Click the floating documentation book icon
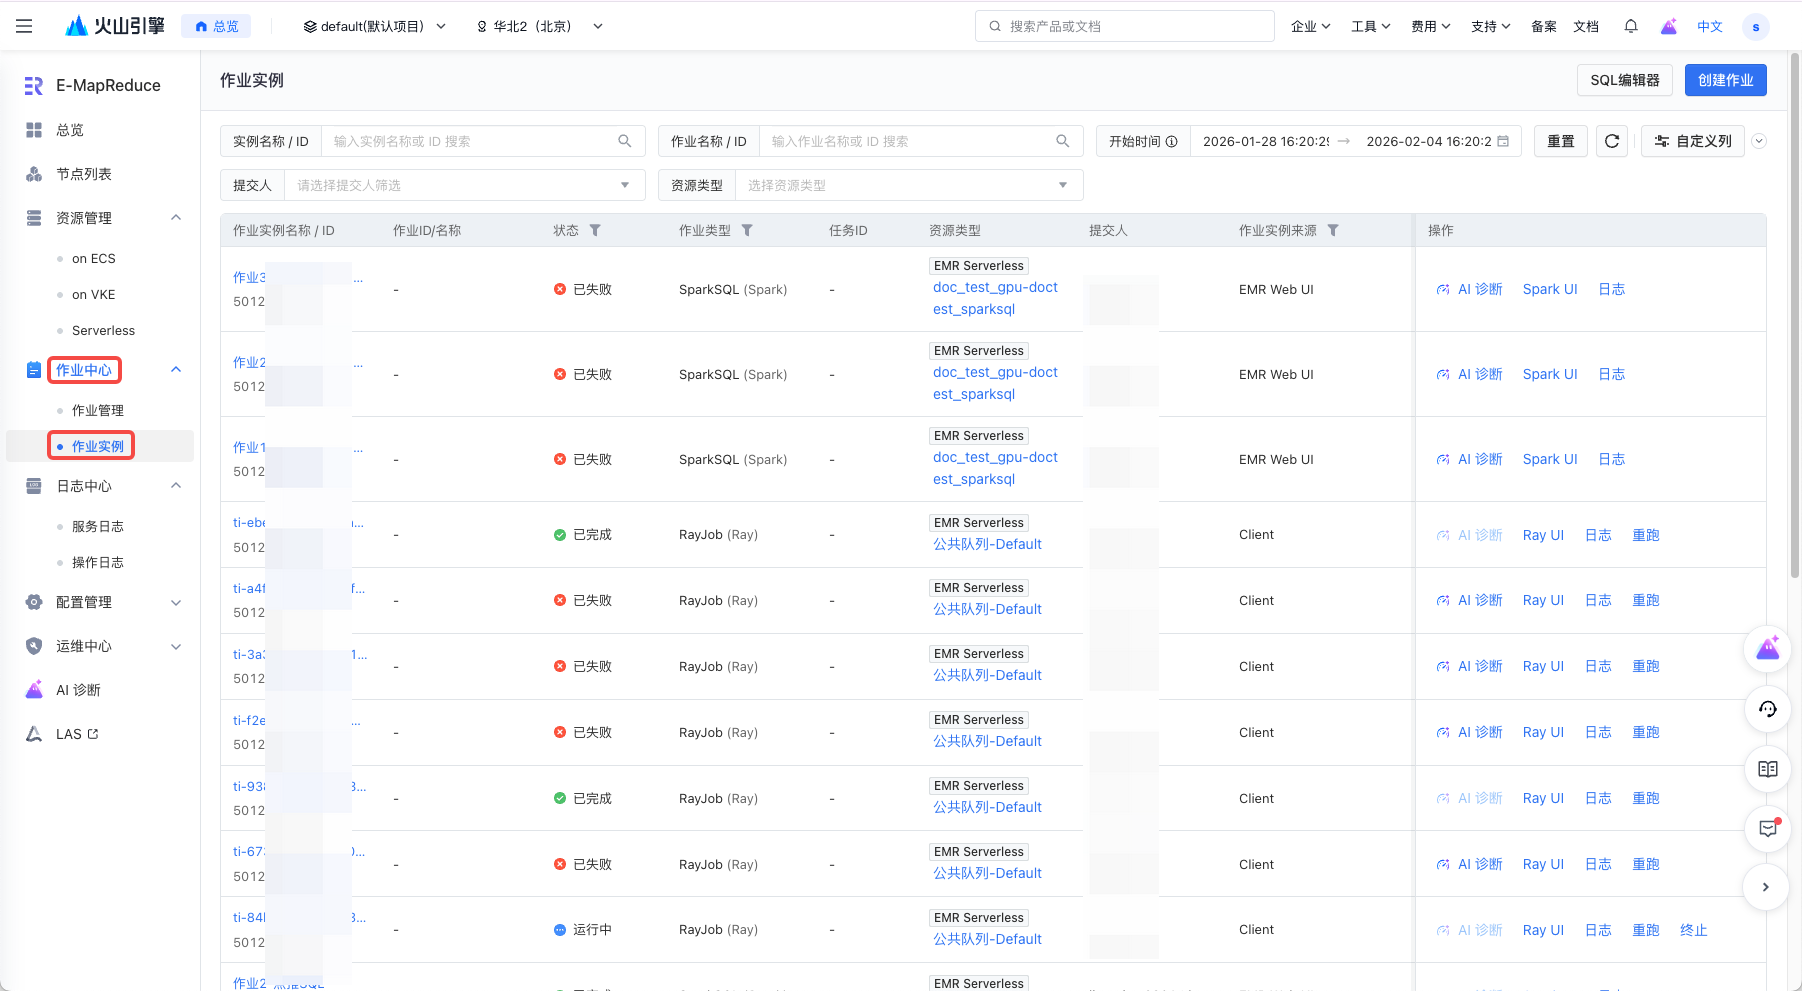Image resolution: width=1802 pixels, height=991 pixels. pos(1767,769)
